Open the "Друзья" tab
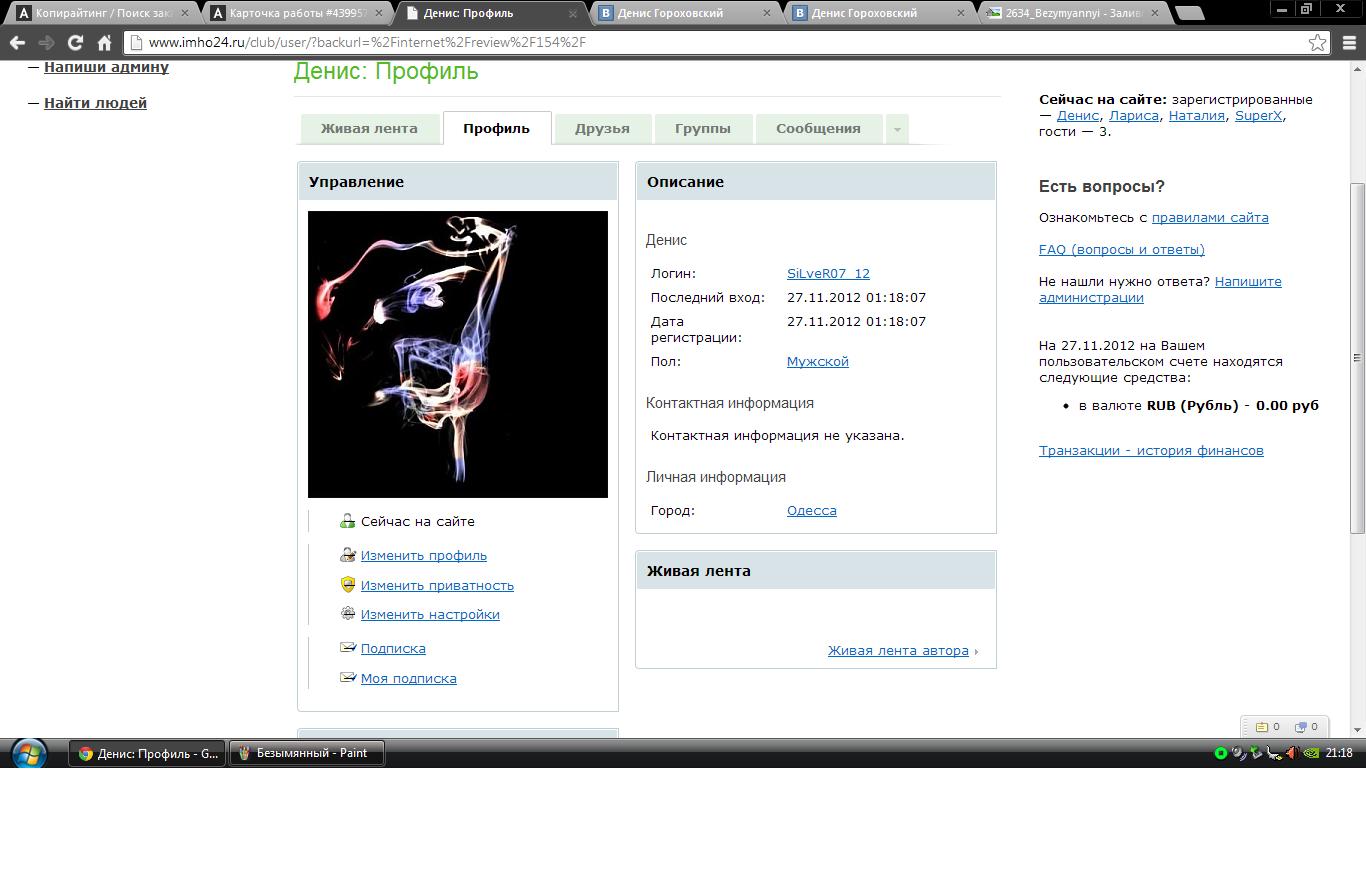Image resolution: width=1366 pixels, height=878 pixels. click(x=602, y=128)
